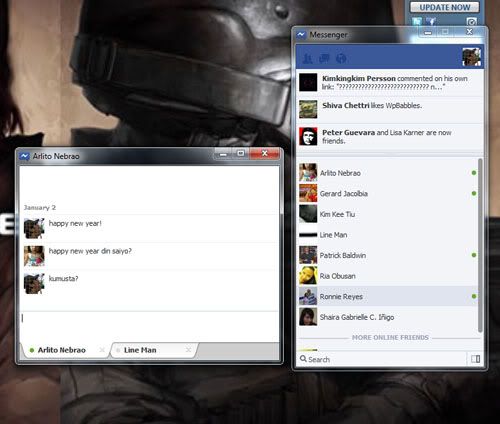Viewport: 500px width, 424px height.
Task: Click the message input box in chat
Action: (149, 326)
